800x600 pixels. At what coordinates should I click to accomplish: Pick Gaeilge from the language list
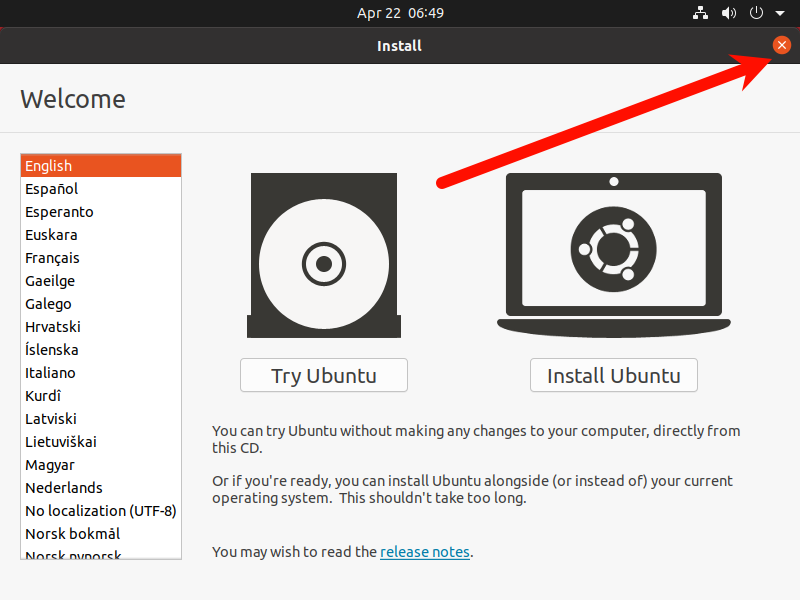coord(101,281)
